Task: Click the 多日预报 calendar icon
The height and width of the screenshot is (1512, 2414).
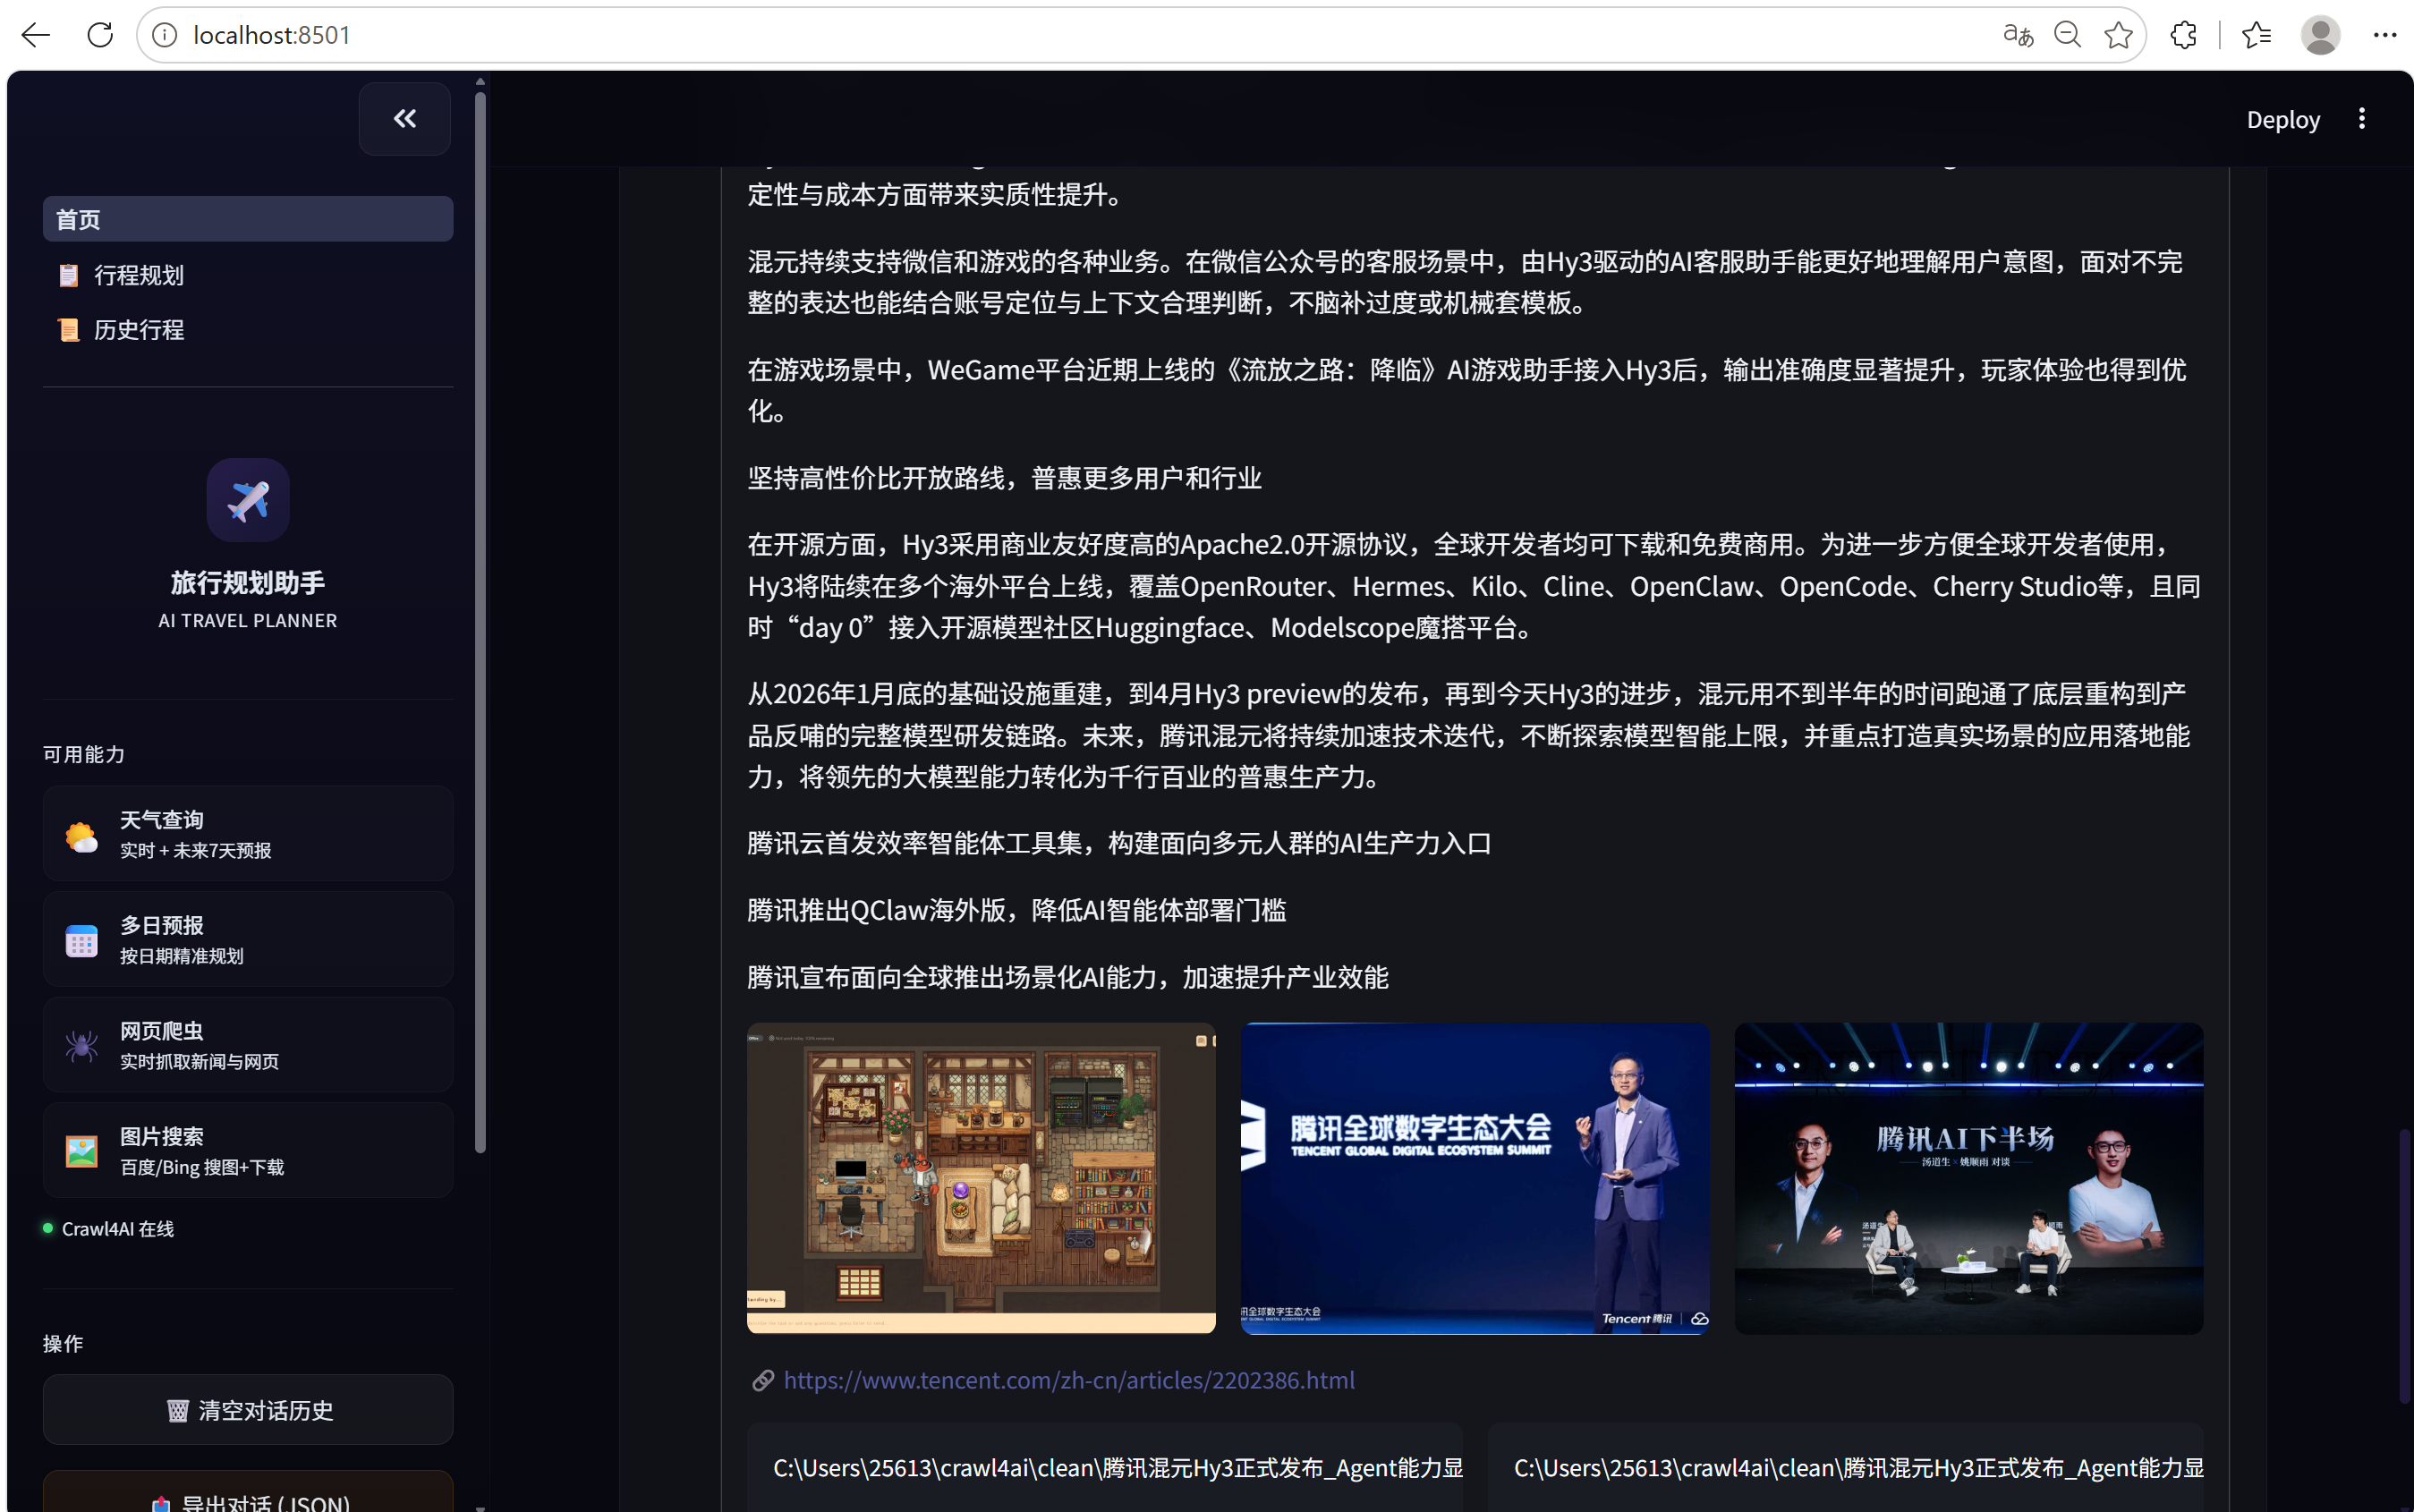Action: [x=81, y=940]
